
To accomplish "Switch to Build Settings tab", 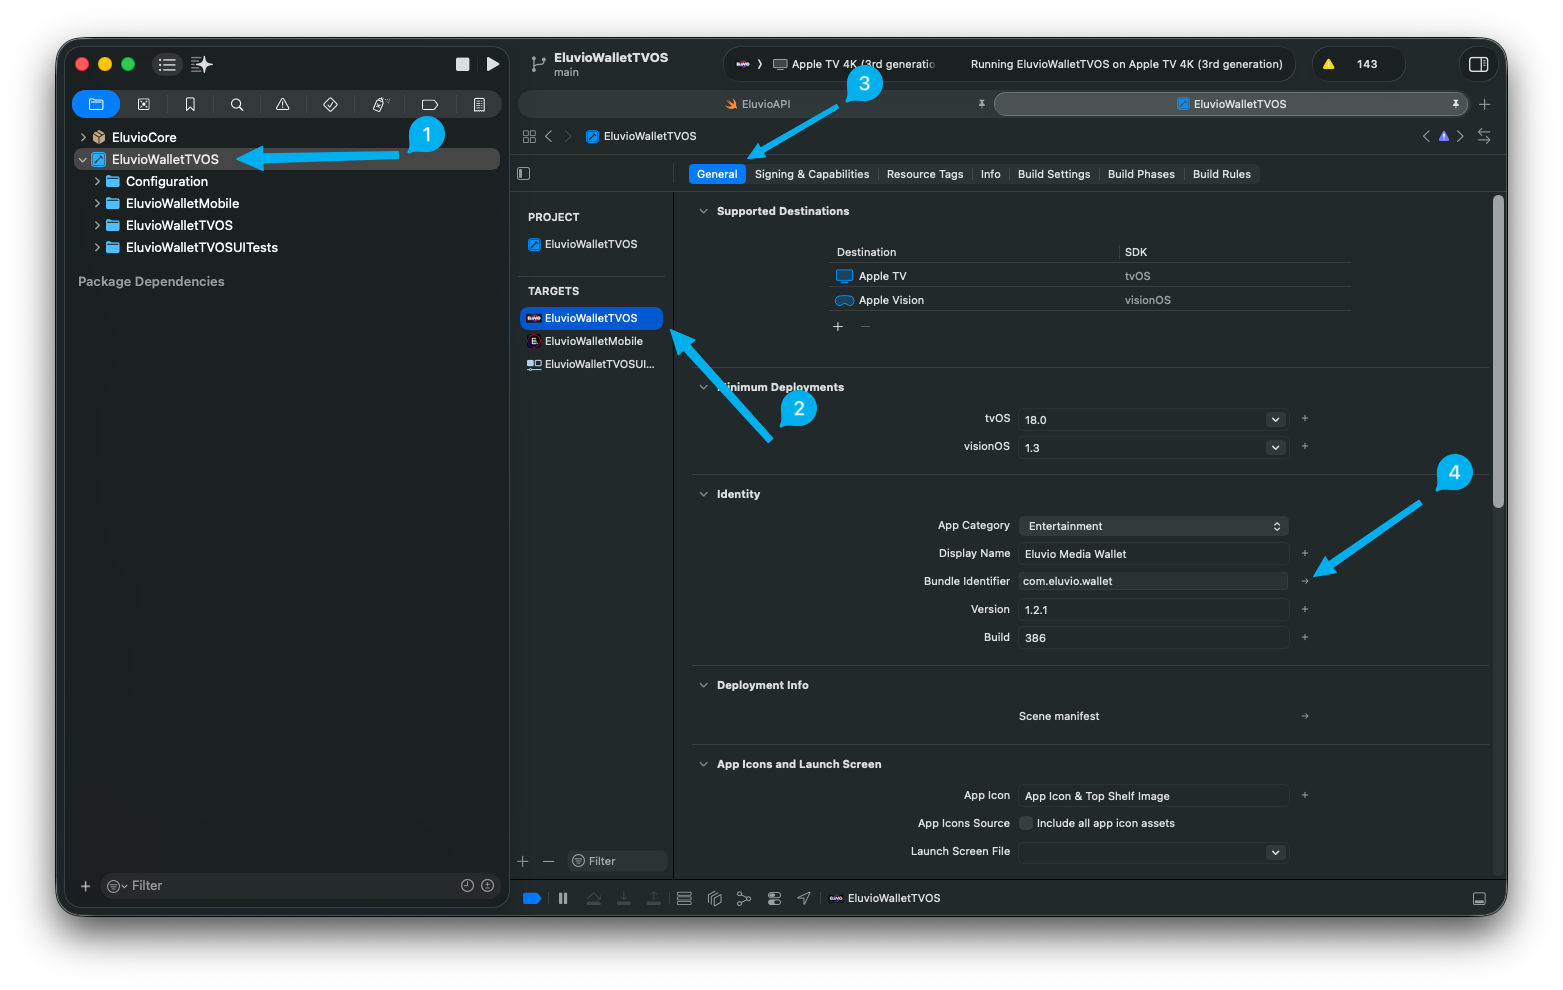I will (x=1054, y=174).
